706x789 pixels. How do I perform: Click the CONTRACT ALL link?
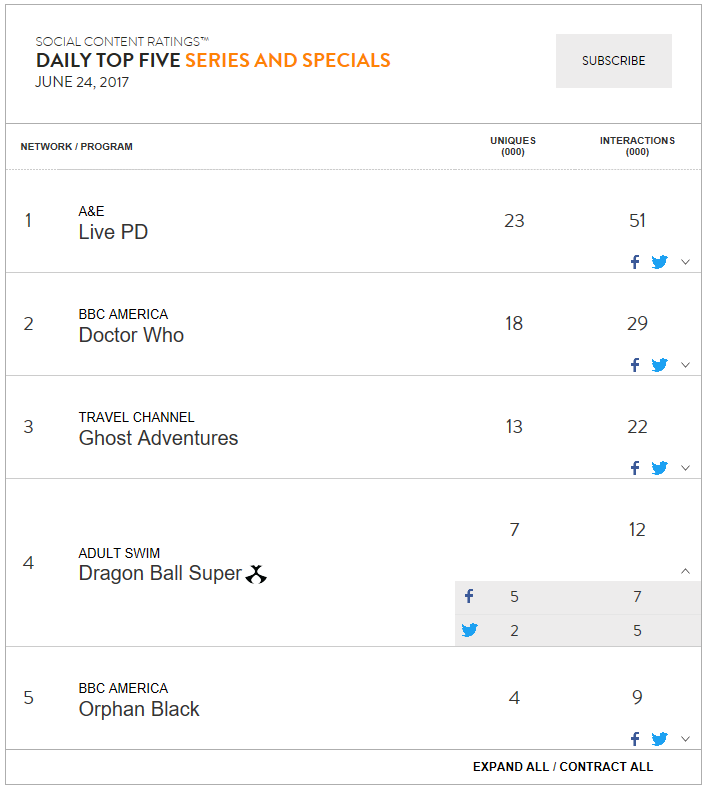606,766
